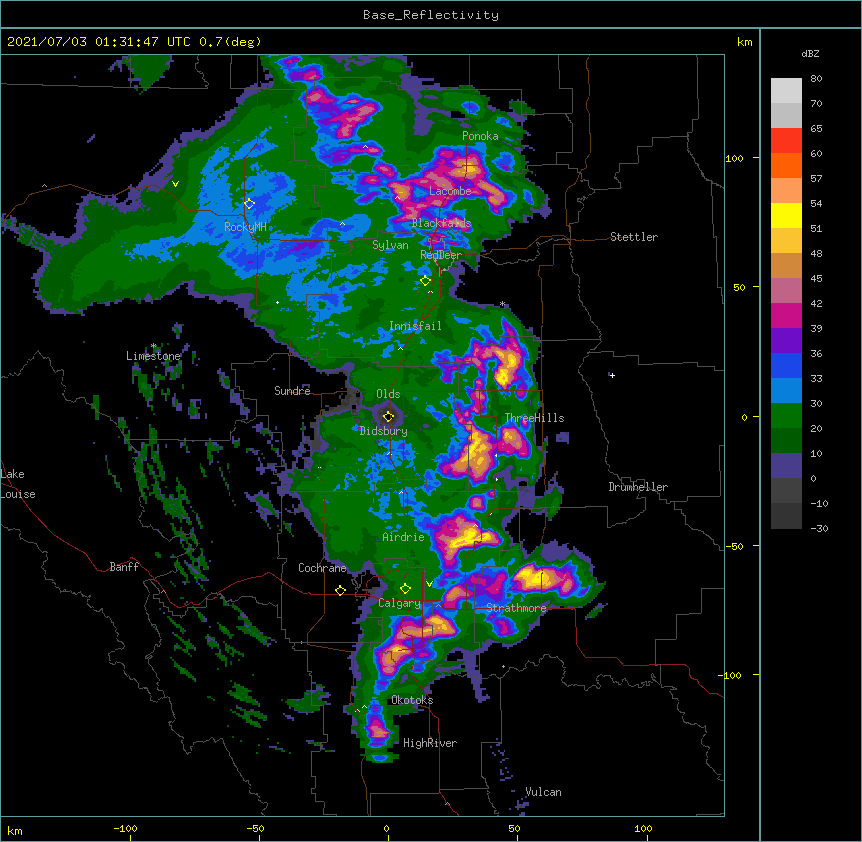This screenshot has width=862, height=842.
Task: Click the Okotoks town label
Action: (412, 700)
